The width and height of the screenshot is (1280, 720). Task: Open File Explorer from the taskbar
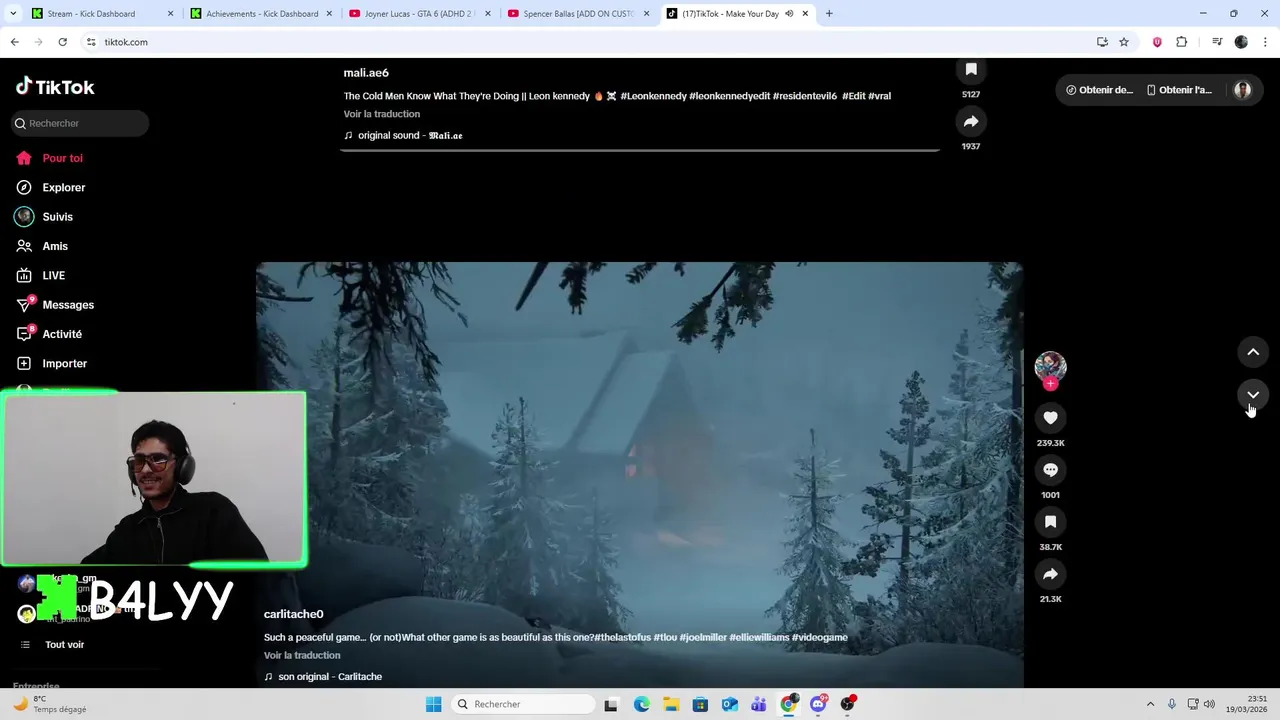pyautogui.click(x=670, y=704)
